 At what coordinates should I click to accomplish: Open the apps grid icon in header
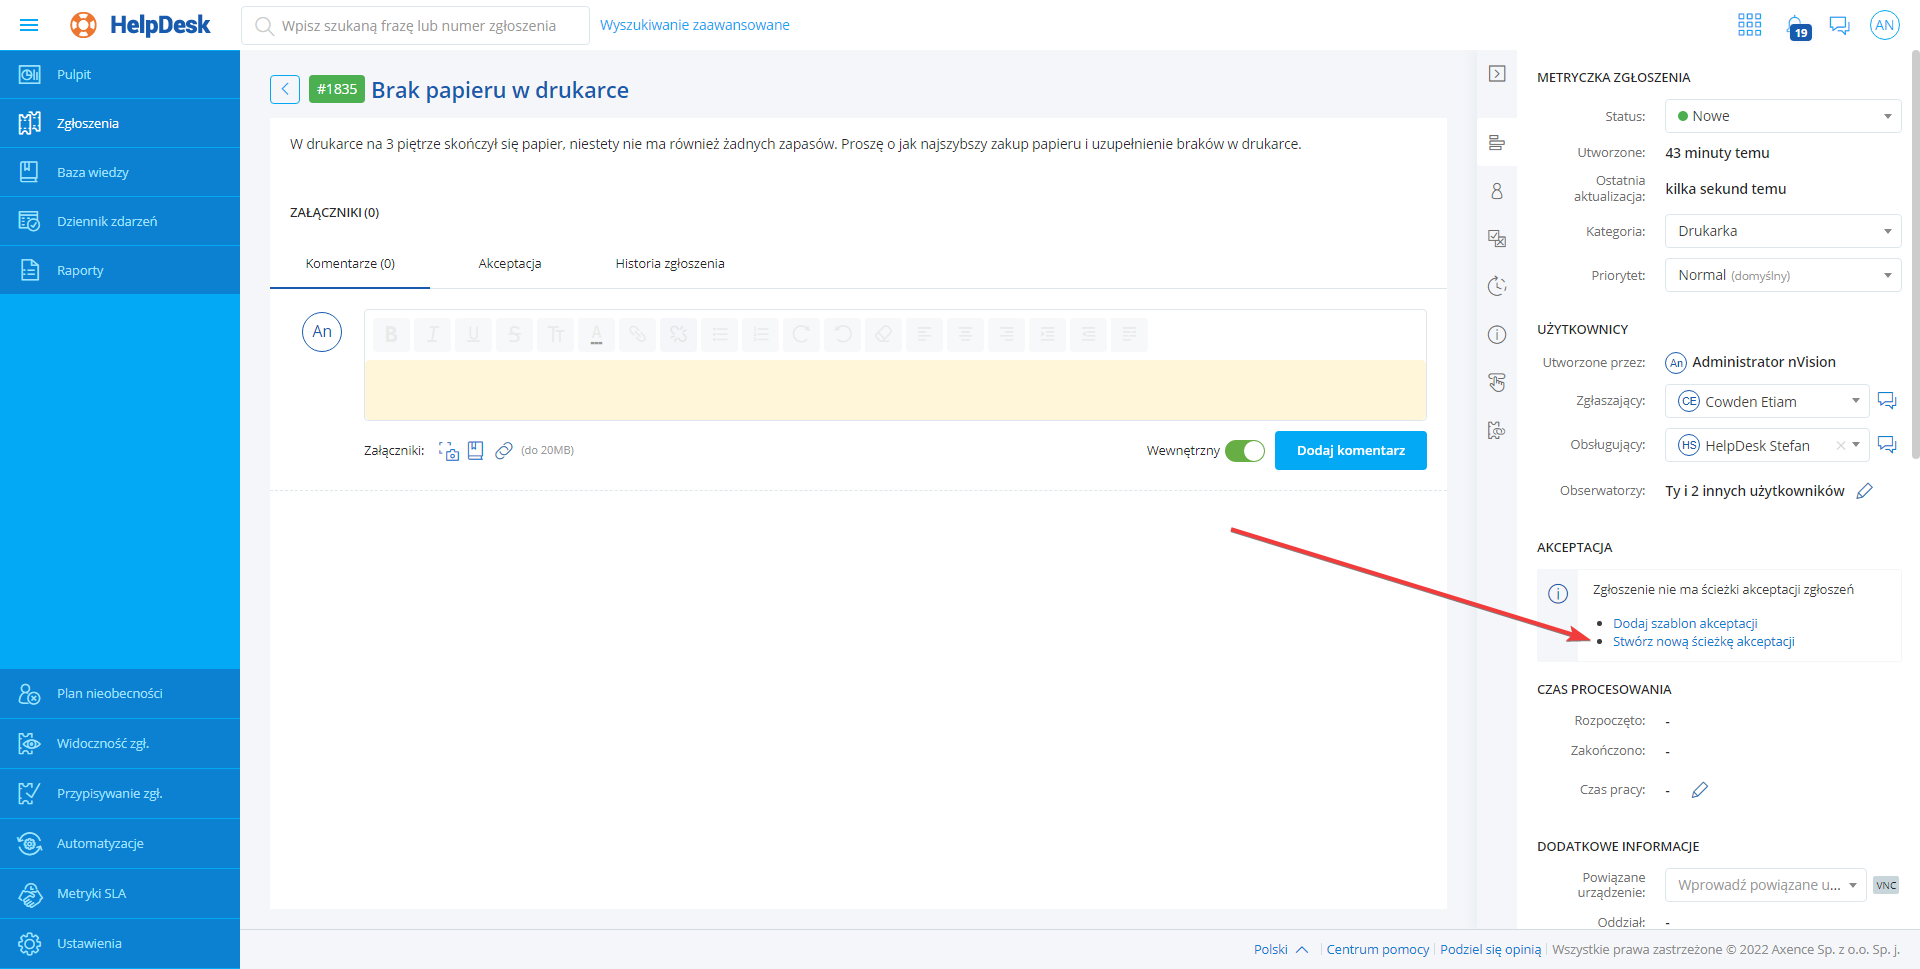tap(1749, 25)
